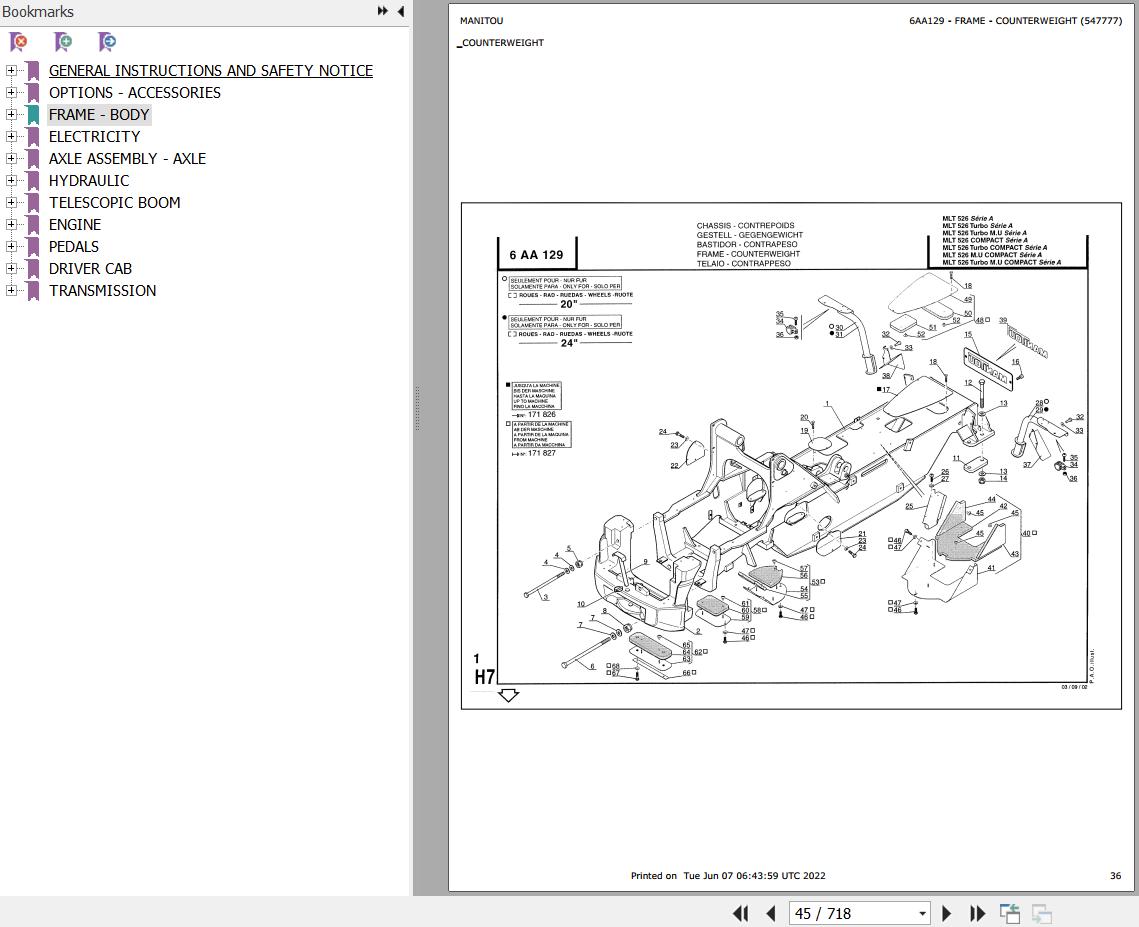
Task: Expand the TRANSMISSION bookmark node
Action: 11,290
